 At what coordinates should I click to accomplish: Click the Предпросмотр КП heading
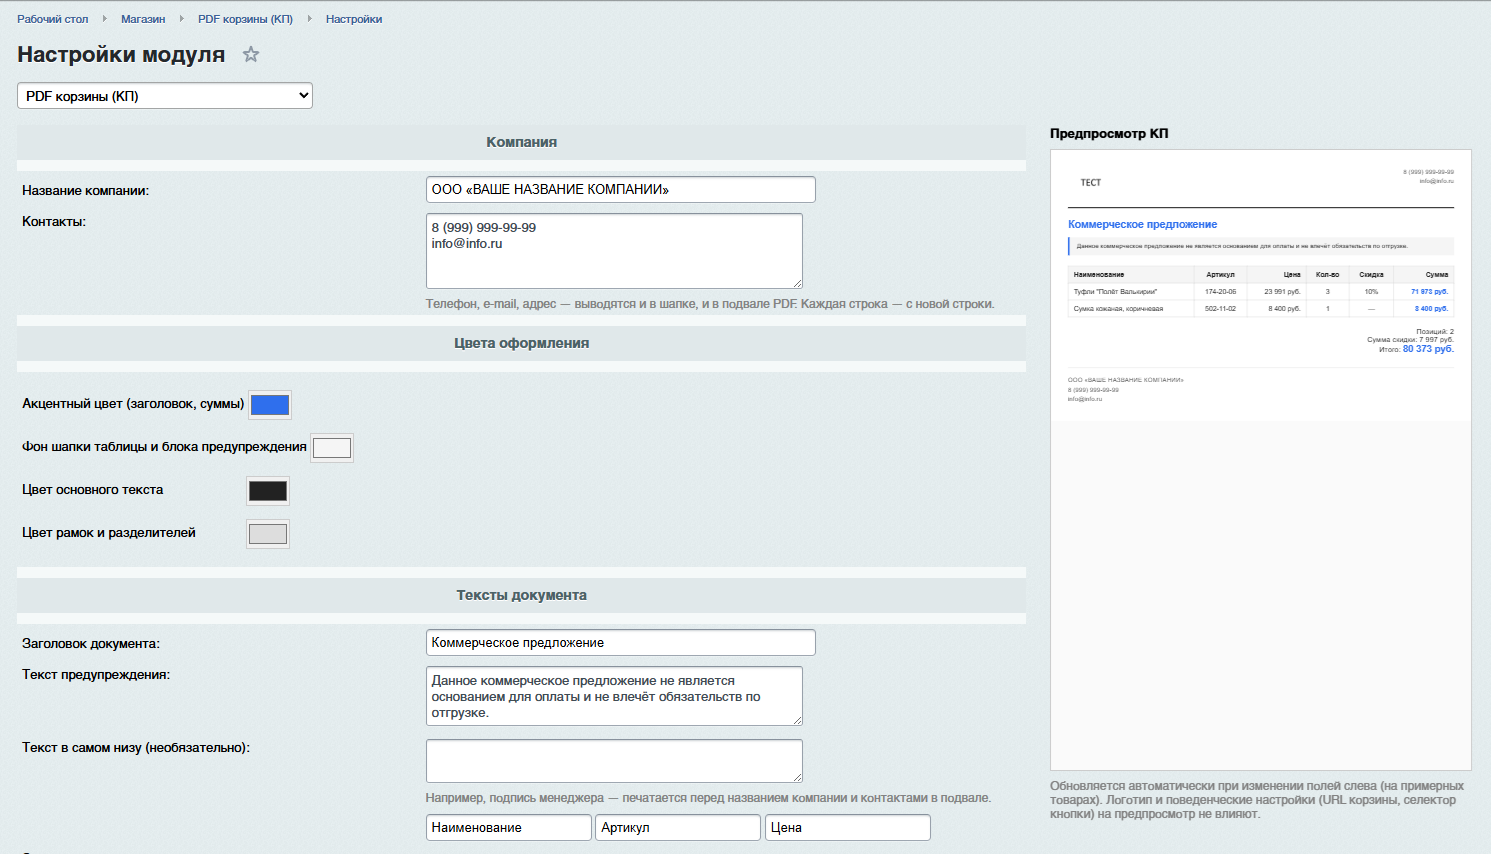coord(1109,133)
